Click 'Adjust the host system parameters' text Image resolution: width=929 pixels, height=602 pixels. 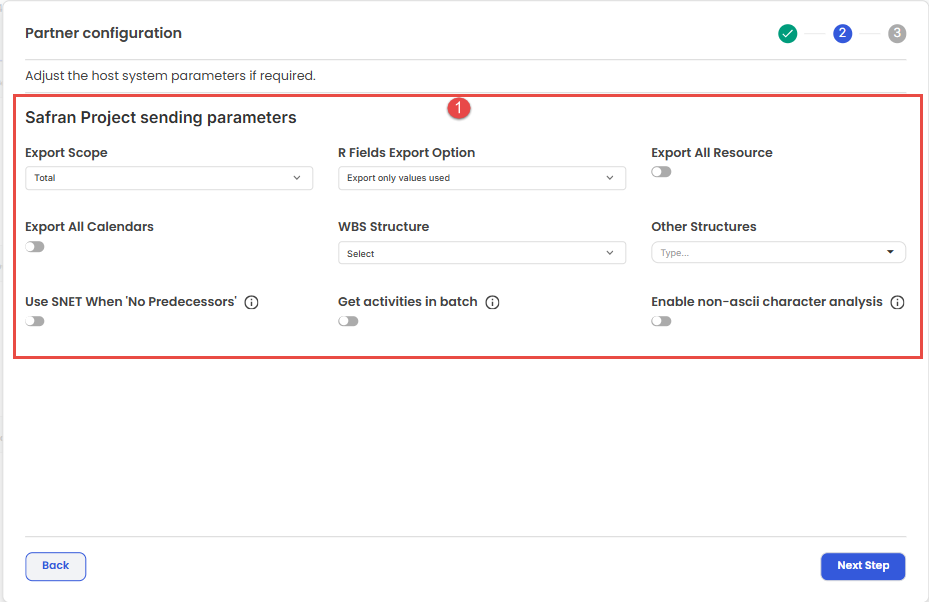[x=170, y=76]
